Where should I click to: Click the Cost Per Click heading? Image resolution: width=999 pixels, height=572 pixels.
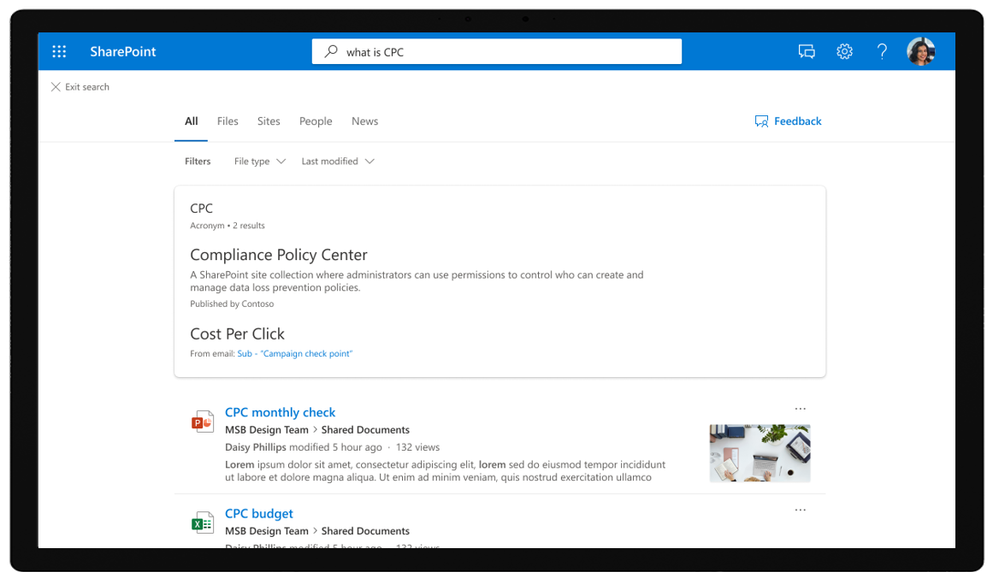point(237,334)
